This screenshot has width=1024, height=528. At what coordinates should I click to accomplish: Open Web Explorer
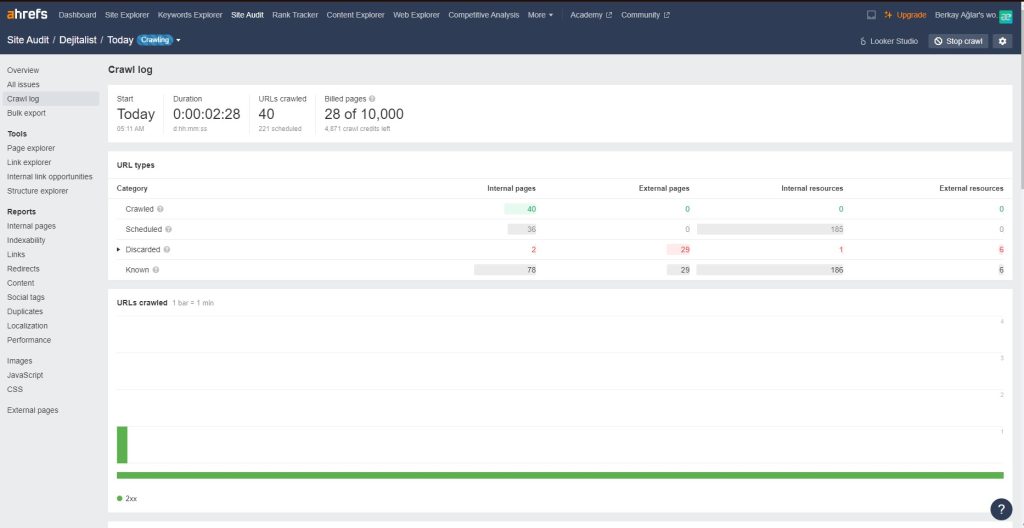tap(416, 15)
